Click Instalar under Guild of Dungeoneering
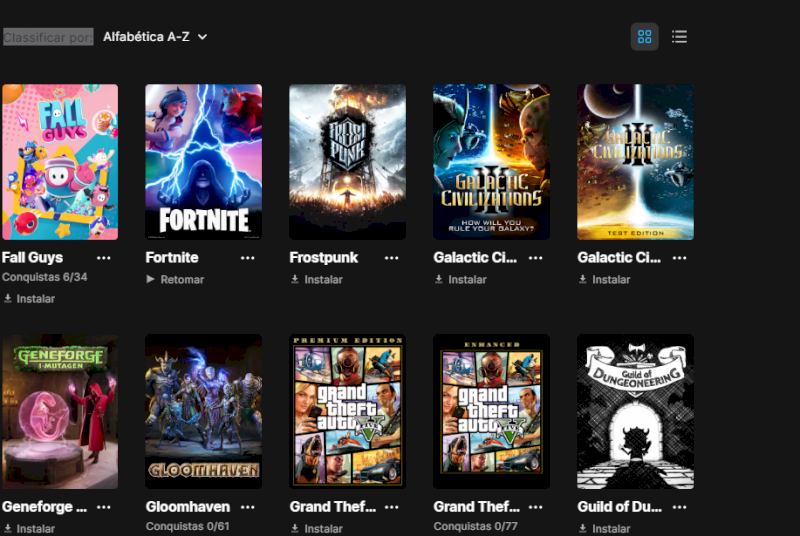 click(x=605, y=529)
